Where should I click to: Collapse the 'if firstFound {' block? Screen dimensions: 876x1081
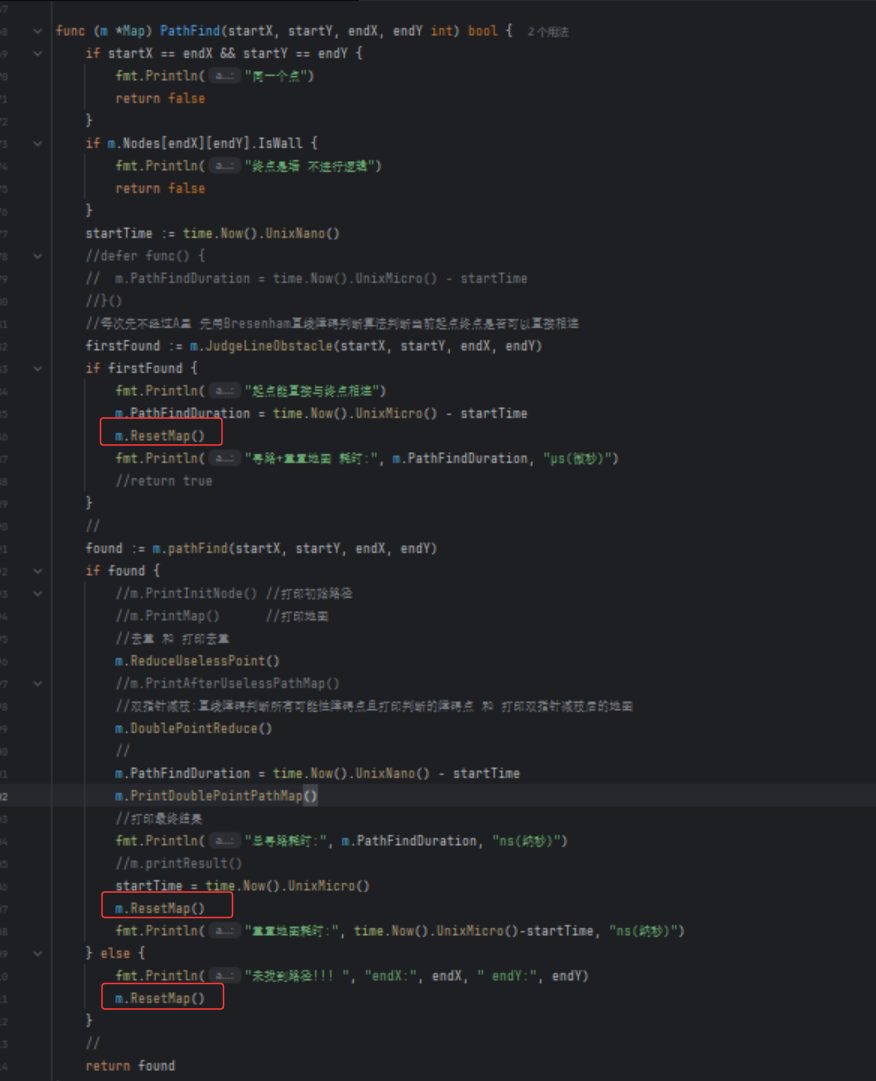[x=38, y=368]
